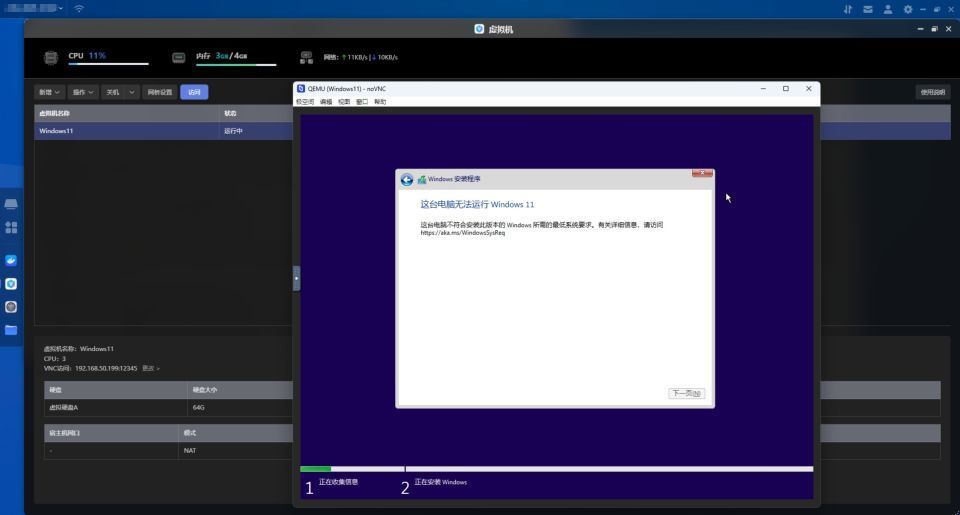960x515 pixels.
Task: Click the network icon in the stats bar
Action: (306, 58)
